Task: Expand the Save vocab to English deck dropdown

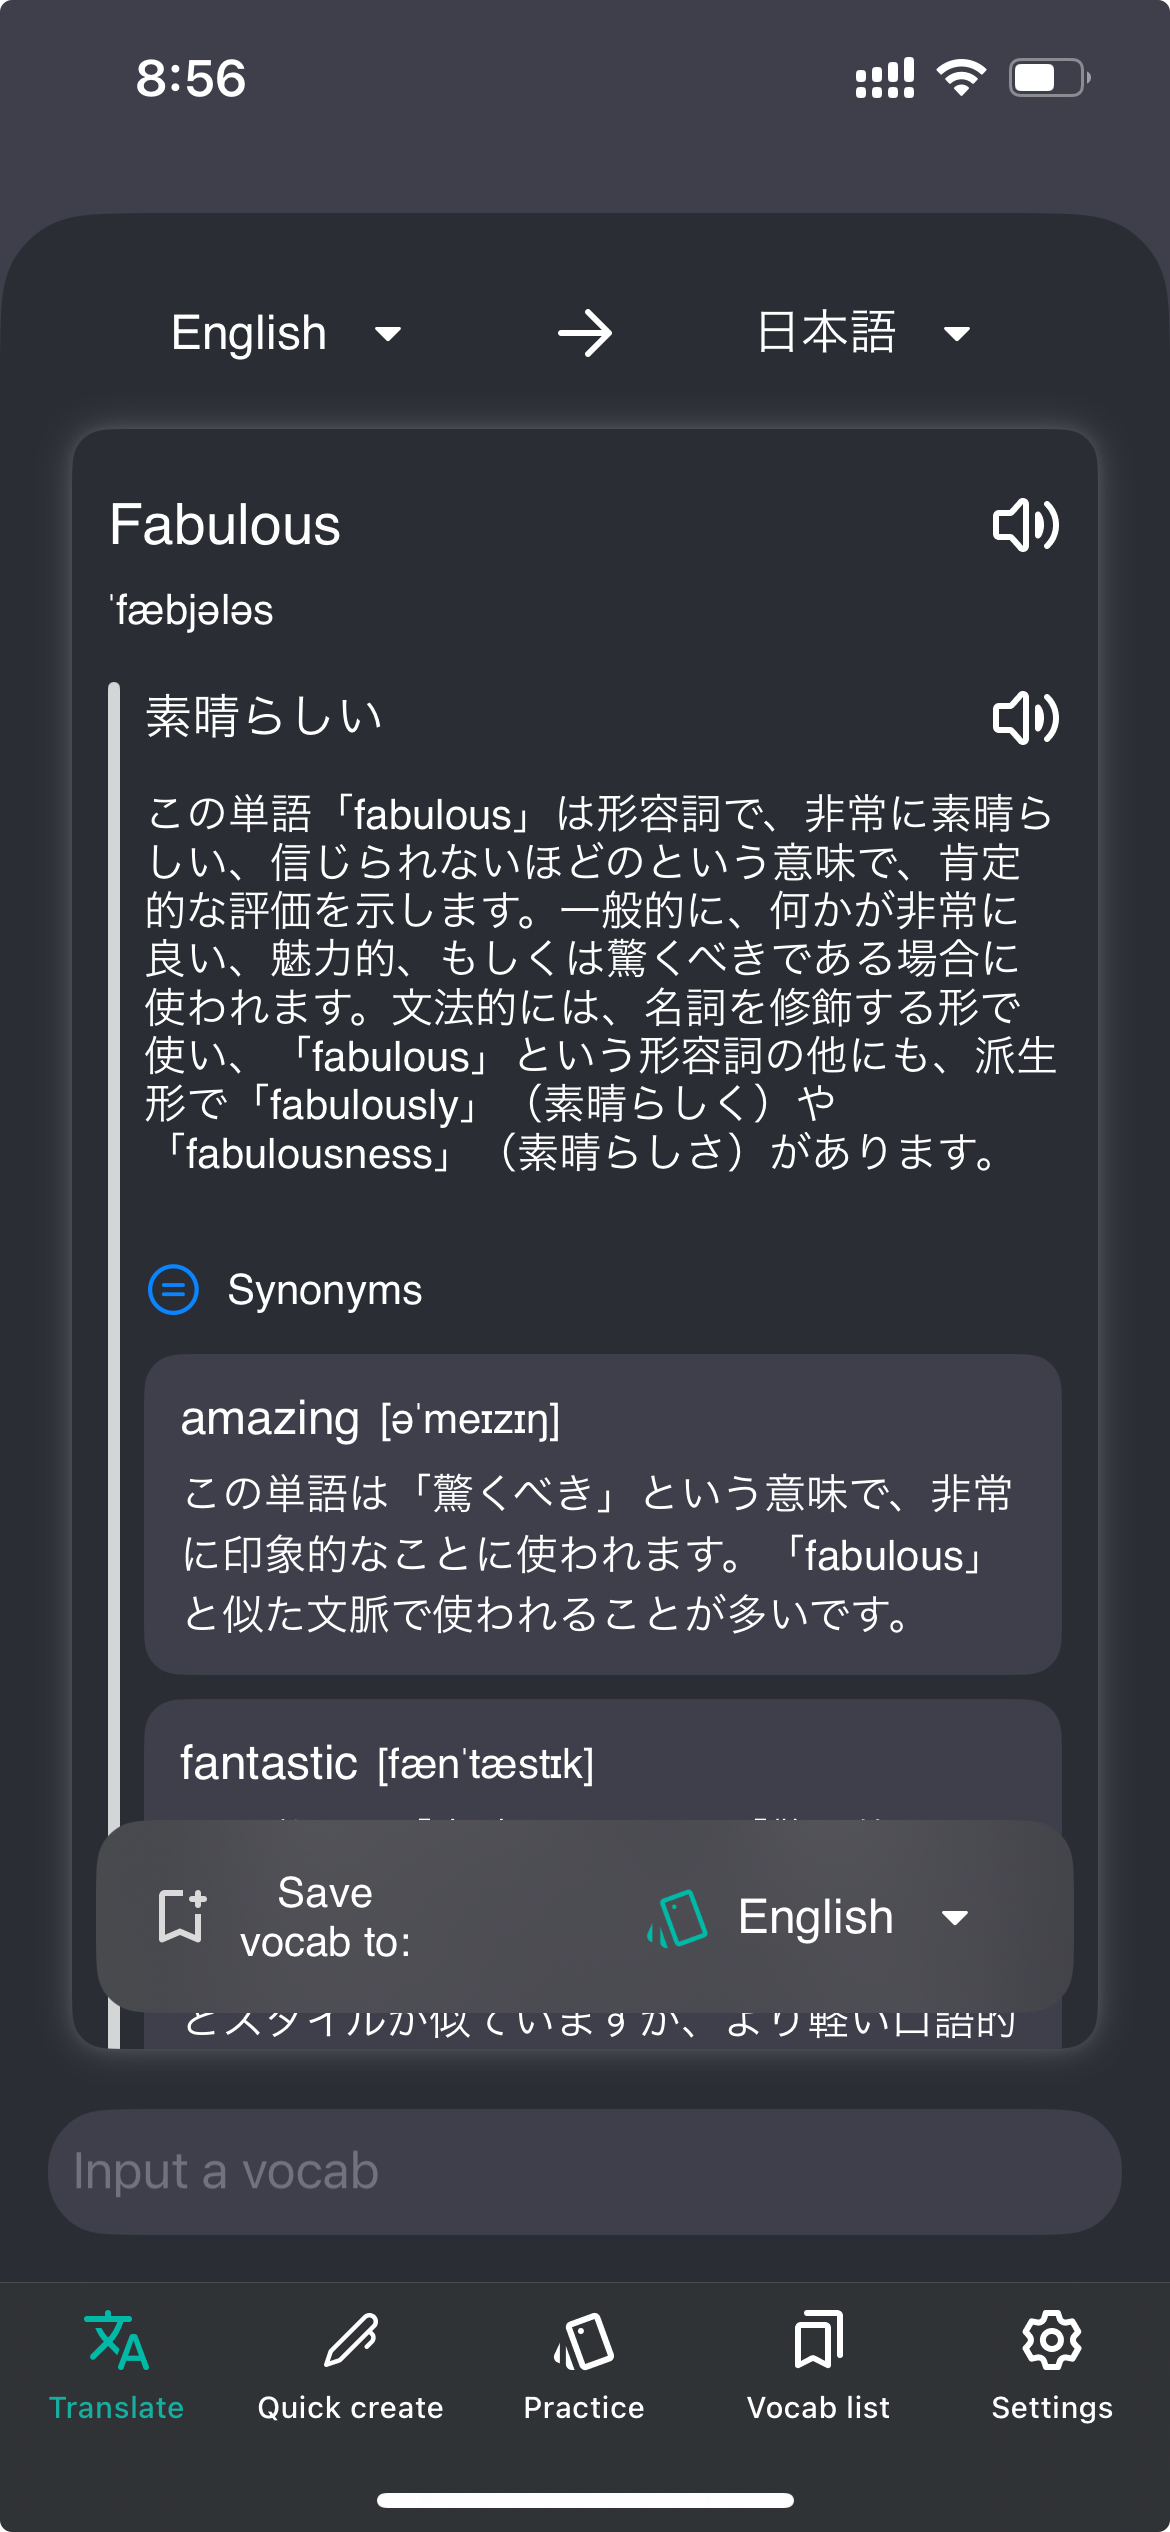Action: pyautogui.click(x=955, y=1917)
